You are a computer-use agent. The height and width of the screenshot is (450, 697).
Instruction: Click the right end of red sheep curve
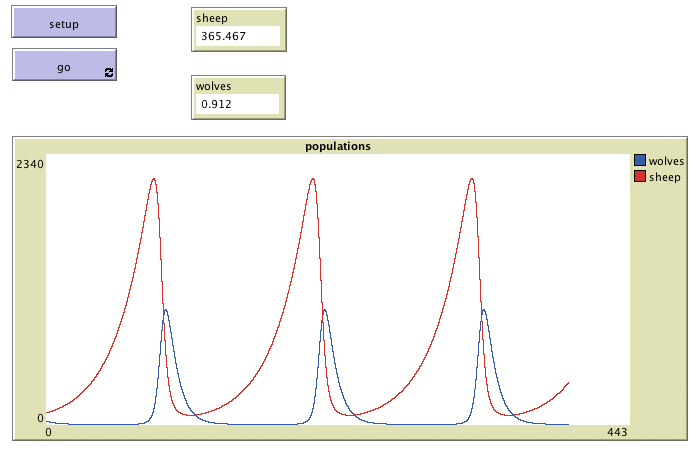pyautogui.click(x=568, y=383)
